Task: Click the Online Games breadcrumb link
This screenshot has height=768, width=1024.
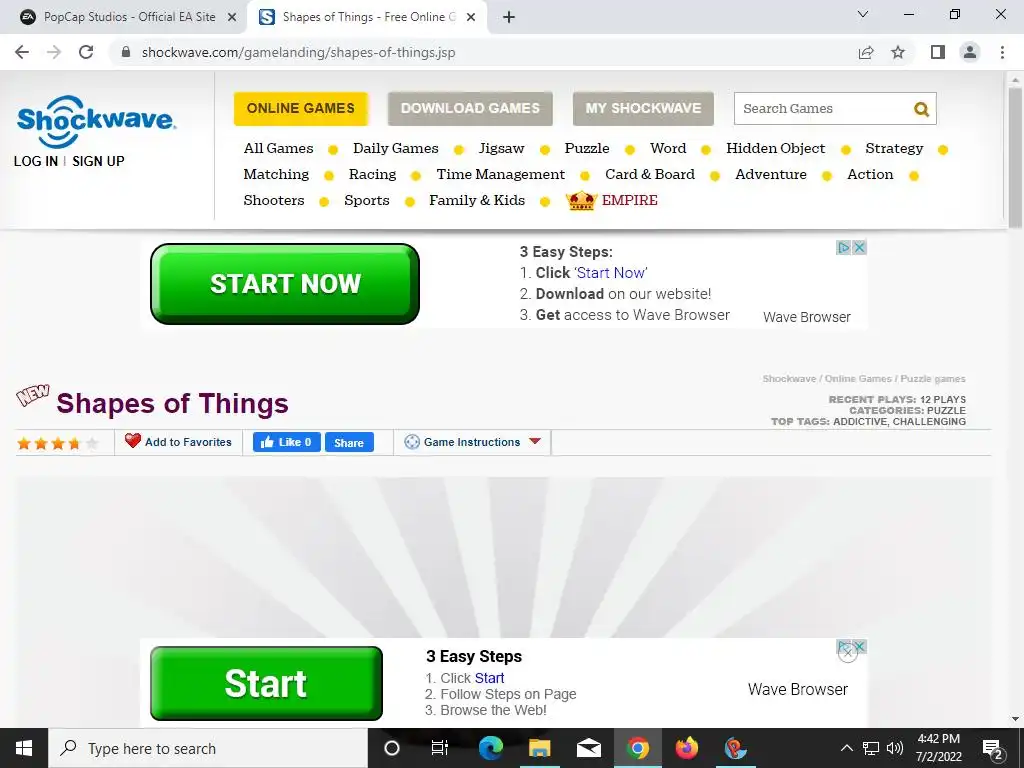Action: pos(857,379)
